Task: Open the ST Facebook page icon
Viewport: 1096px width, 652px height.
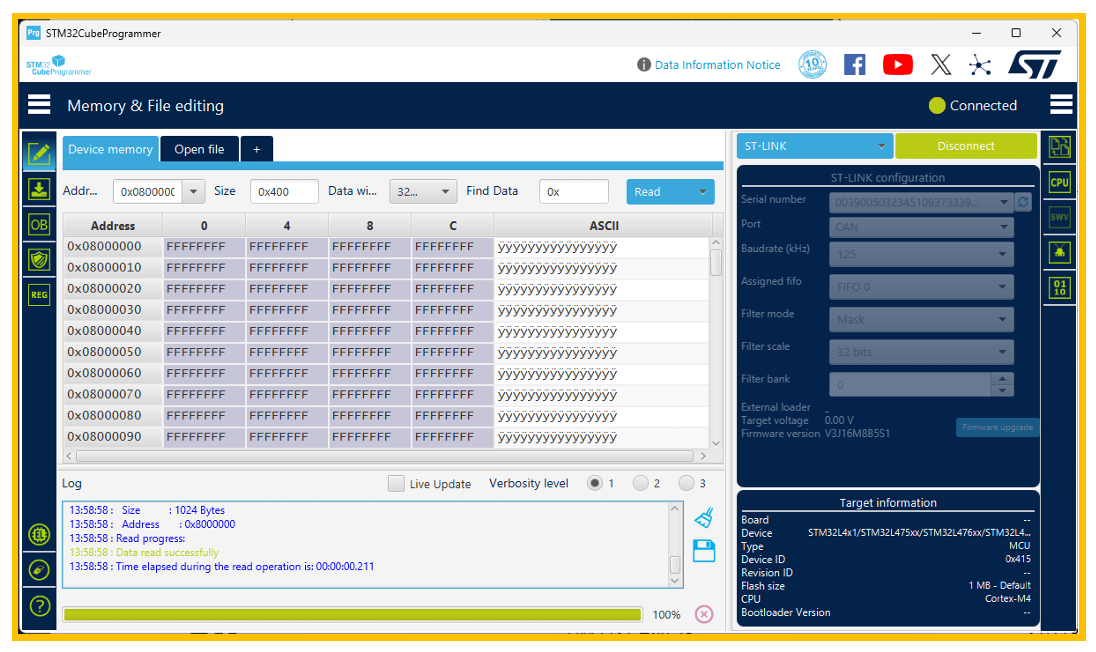Action: (854, 65)
